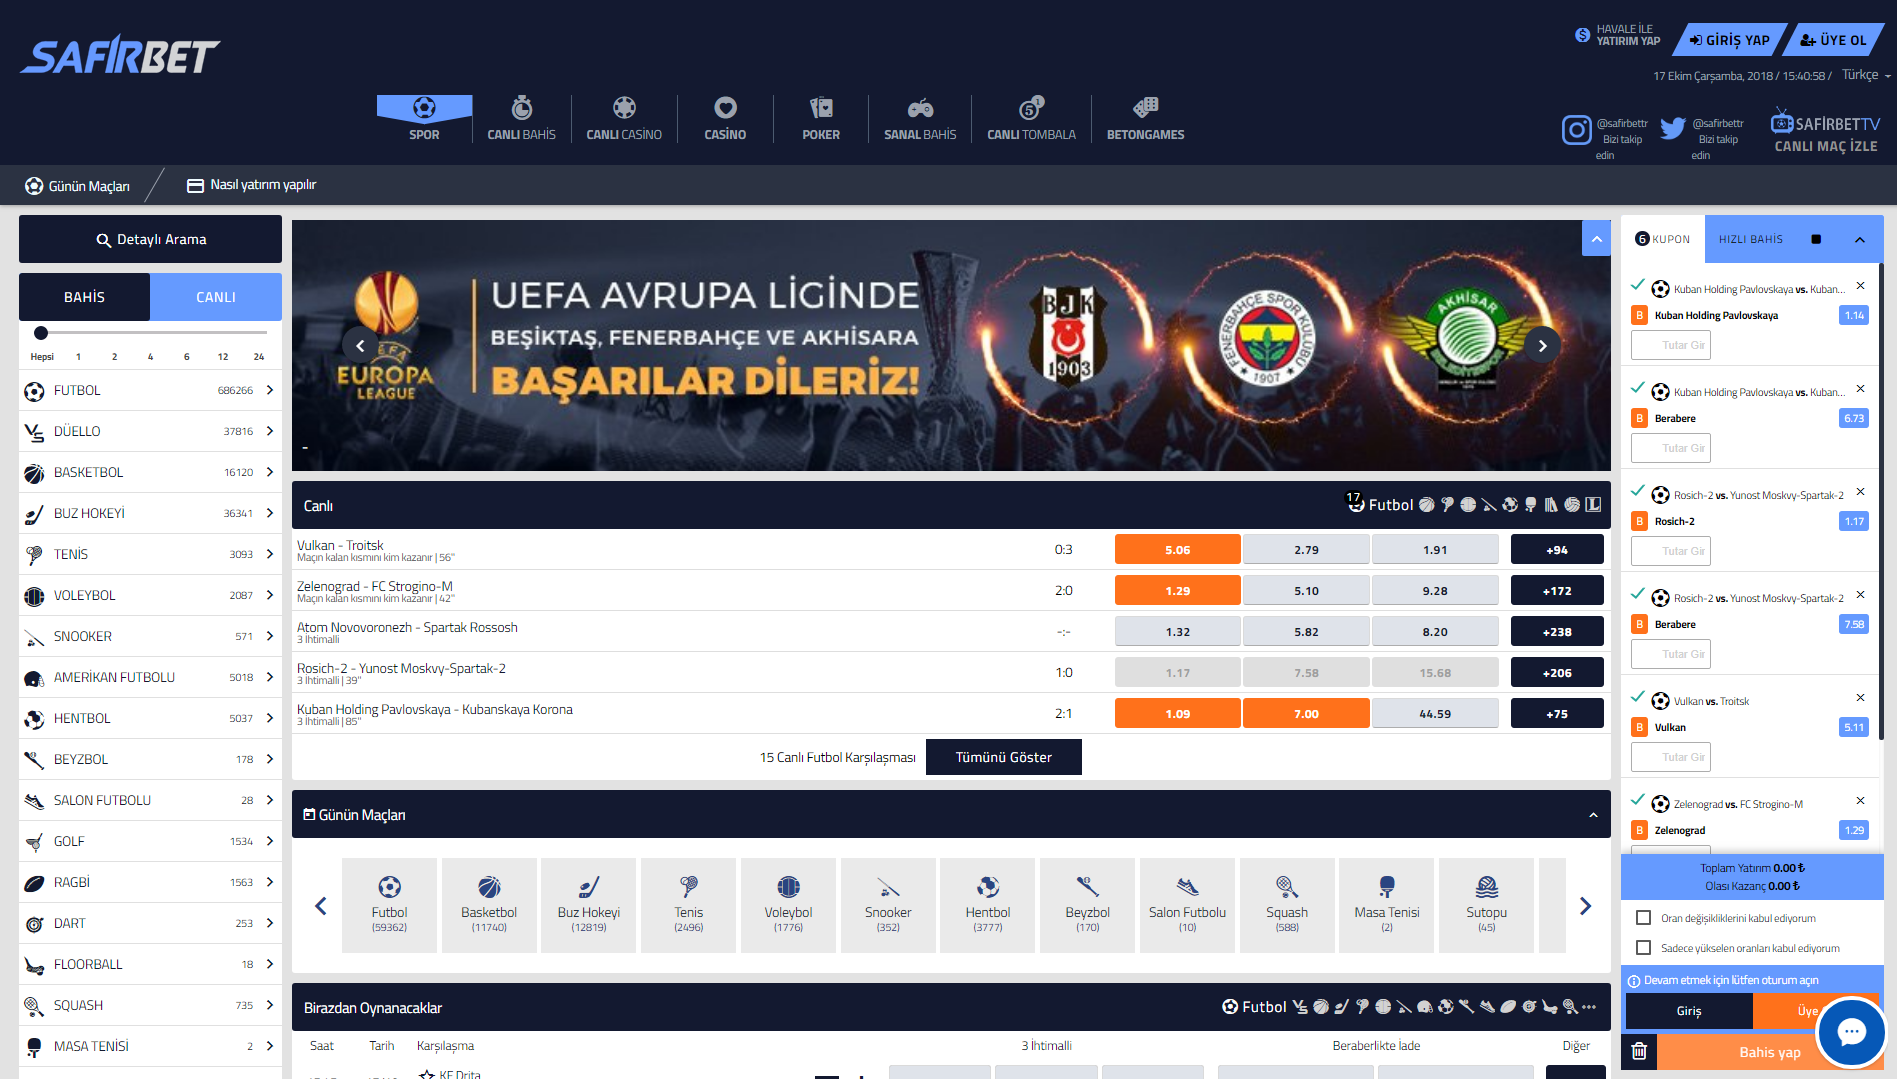Click the Tümünü Göster button
The width and height of the screenshot is (1897, 1079).
(x=1003, y=757)
